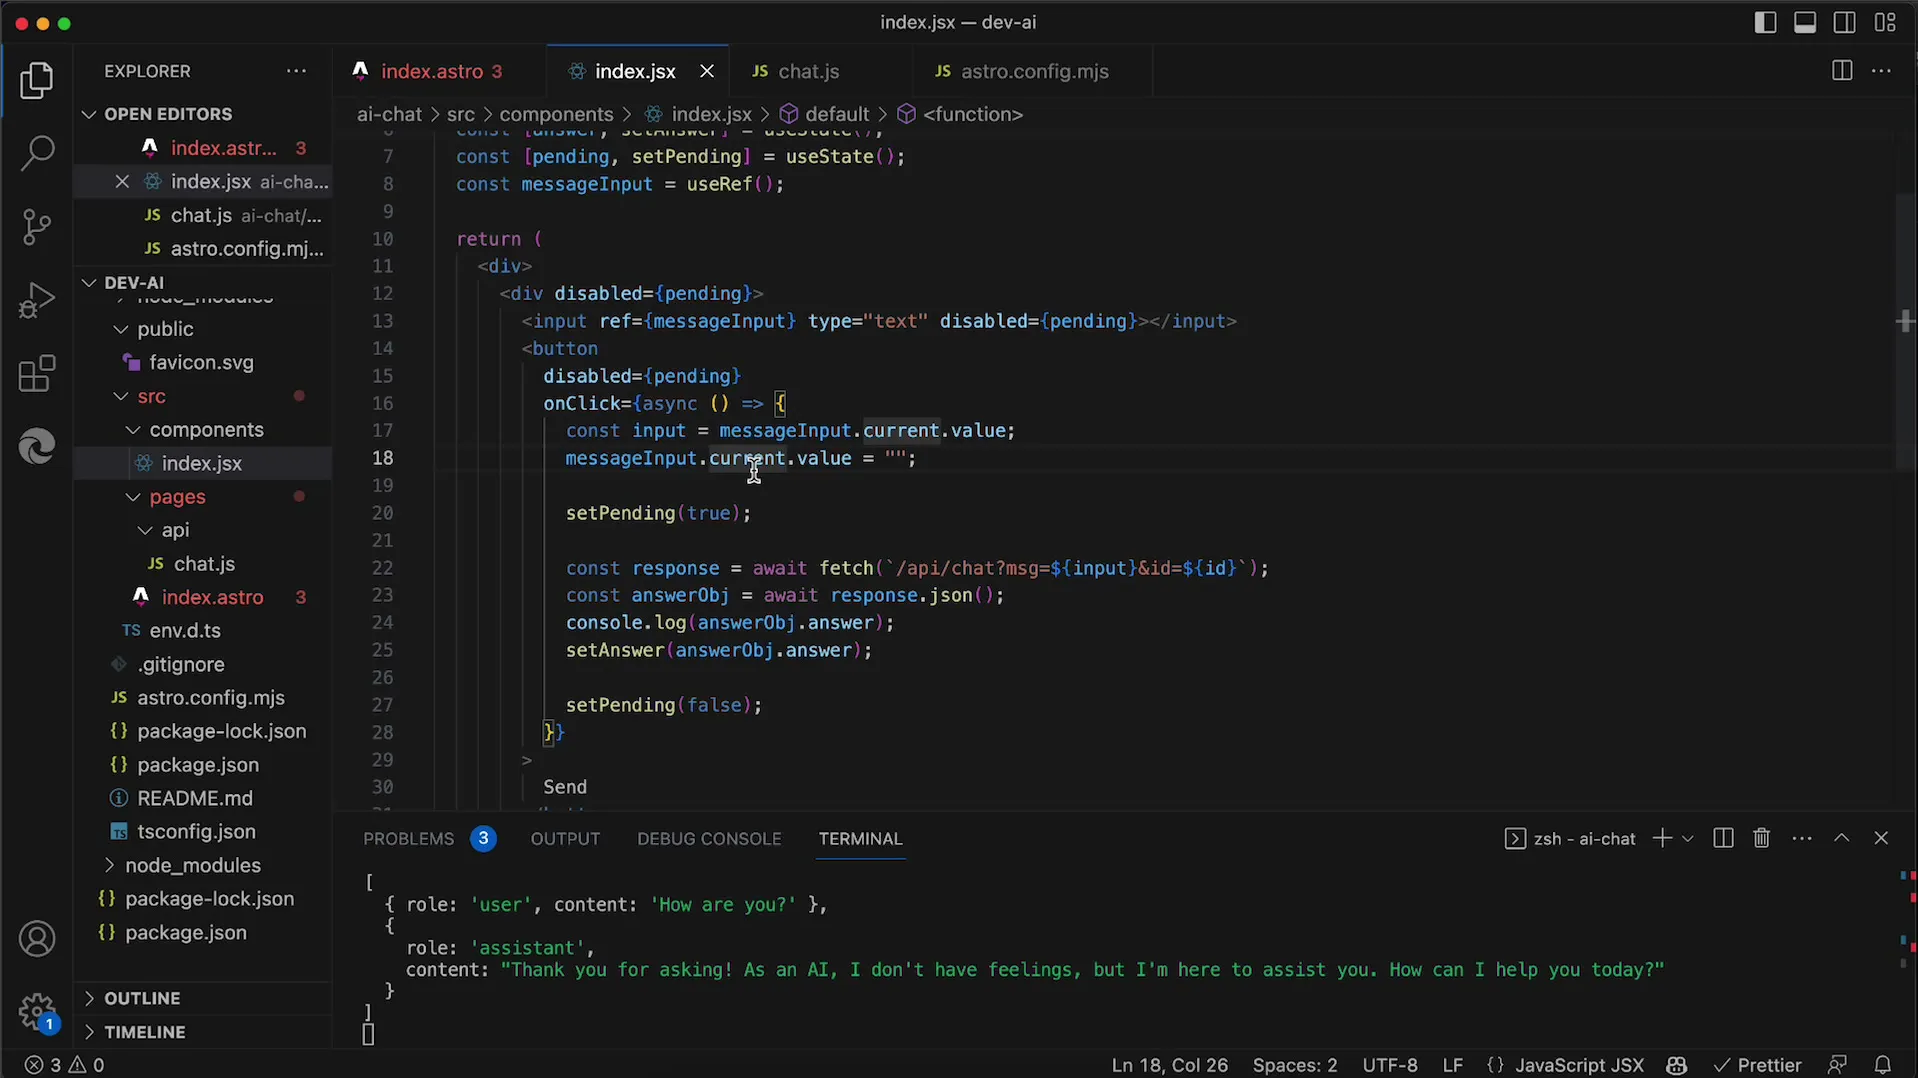Open env.d.ts in the explorer

click(x=185, y=631)
